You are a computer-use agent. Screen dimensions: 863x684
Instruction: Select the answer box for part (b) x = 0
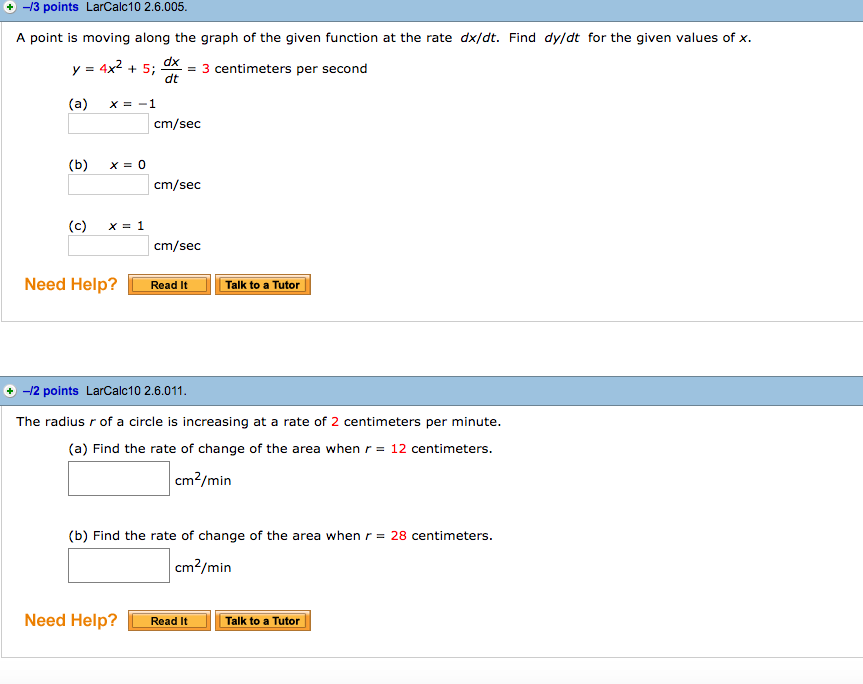[x=107, y=184]
